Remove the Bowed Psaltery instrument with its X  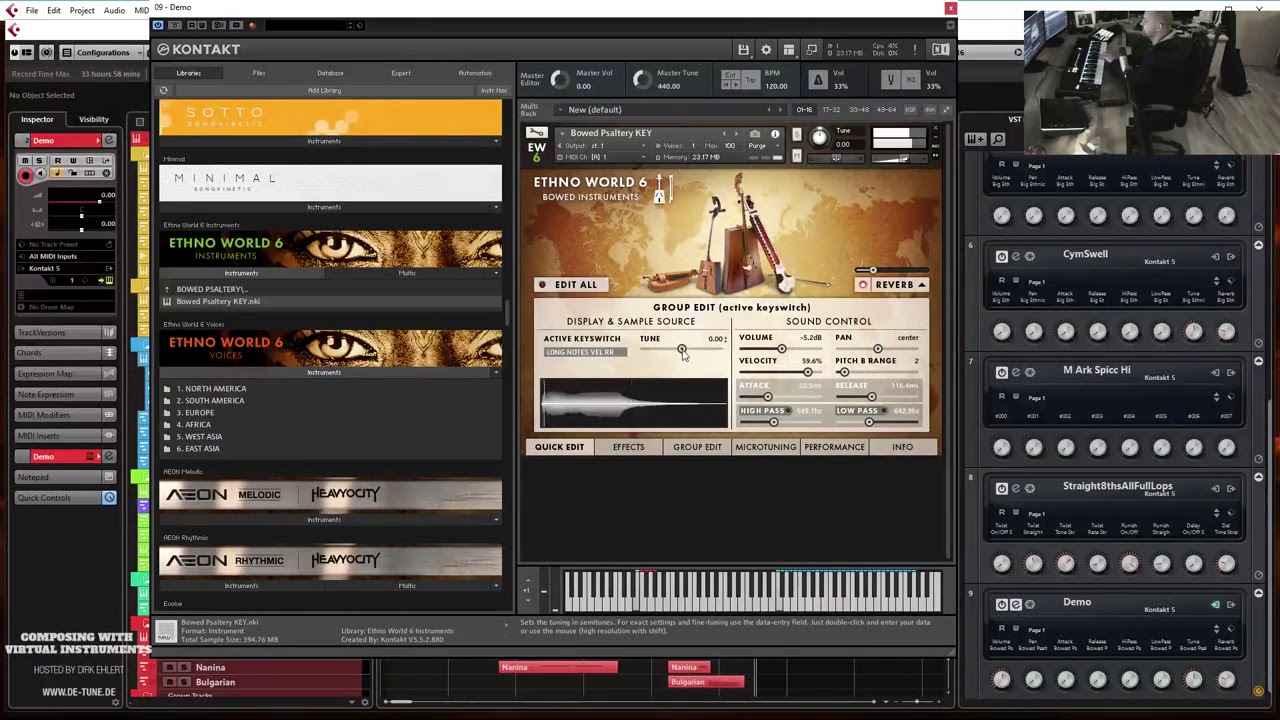click(x=935, y=129)
